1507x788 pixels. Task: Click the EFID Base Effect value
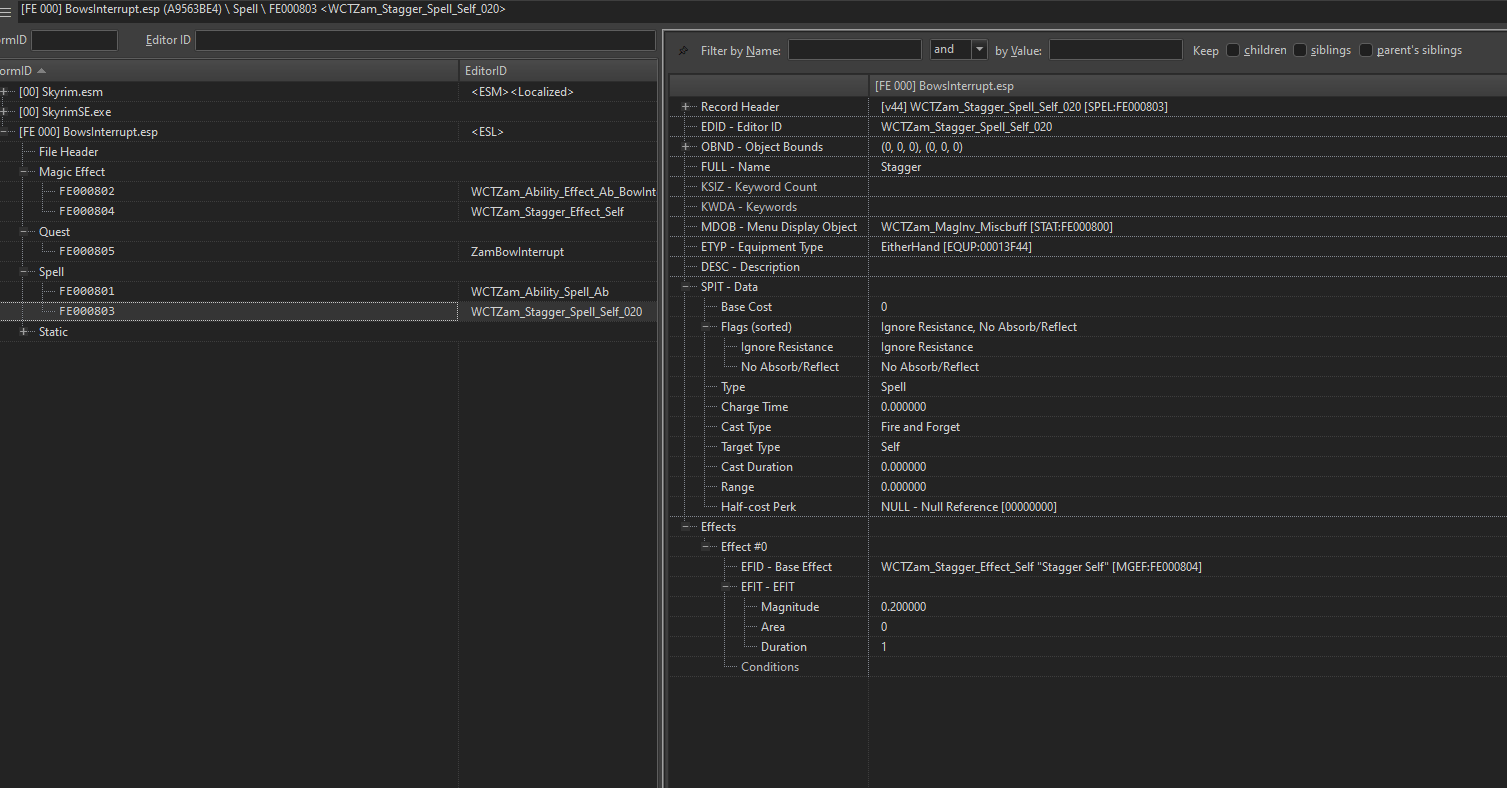click(x=1041, y=567)
